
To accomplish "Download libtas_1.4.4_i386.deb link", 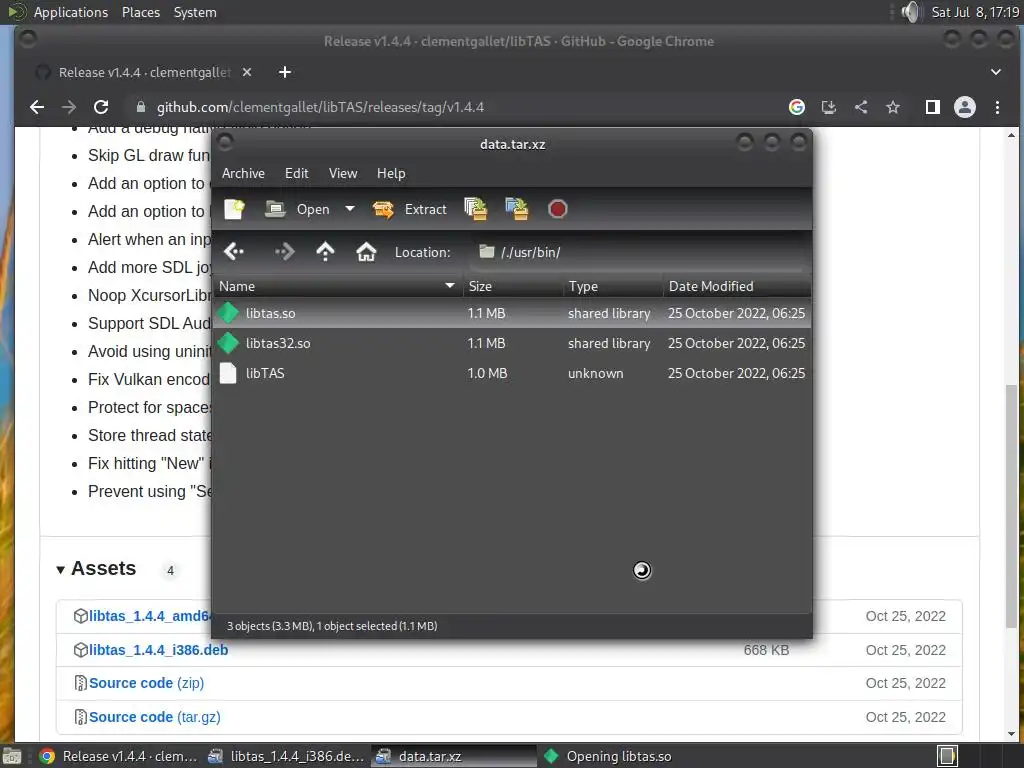I will [159, 650].
